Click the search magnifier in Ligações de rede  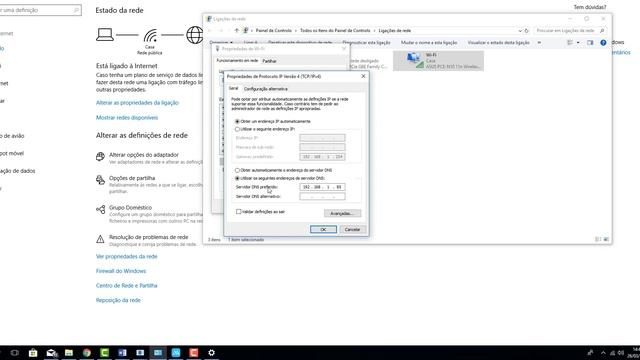tap(602, 31)
